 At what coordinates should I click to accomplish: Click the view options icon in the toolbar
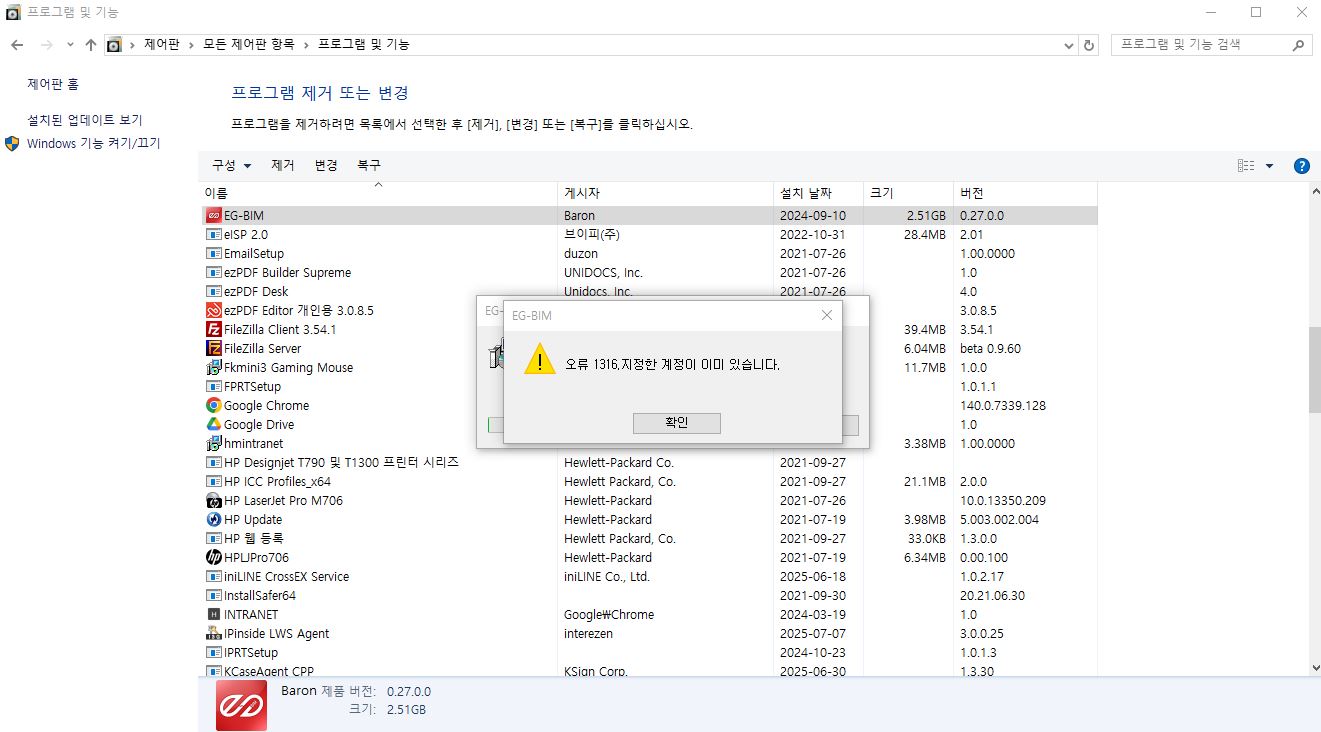click(1246, 166)
